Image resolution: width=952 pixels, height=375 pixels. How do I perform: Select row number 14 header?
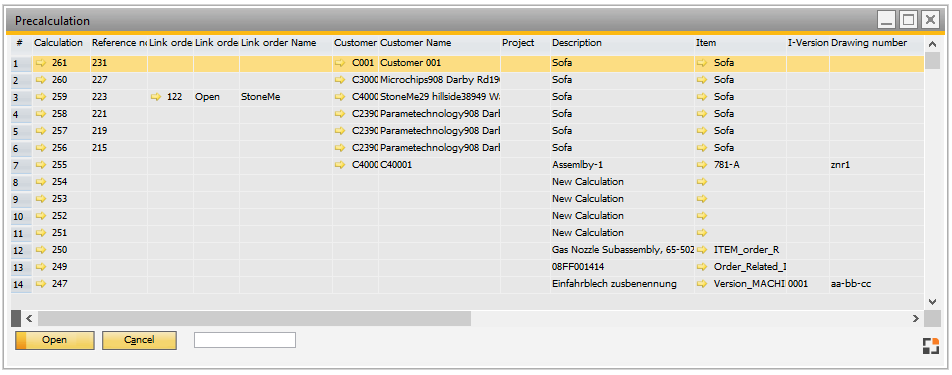(x=21, y=284)
